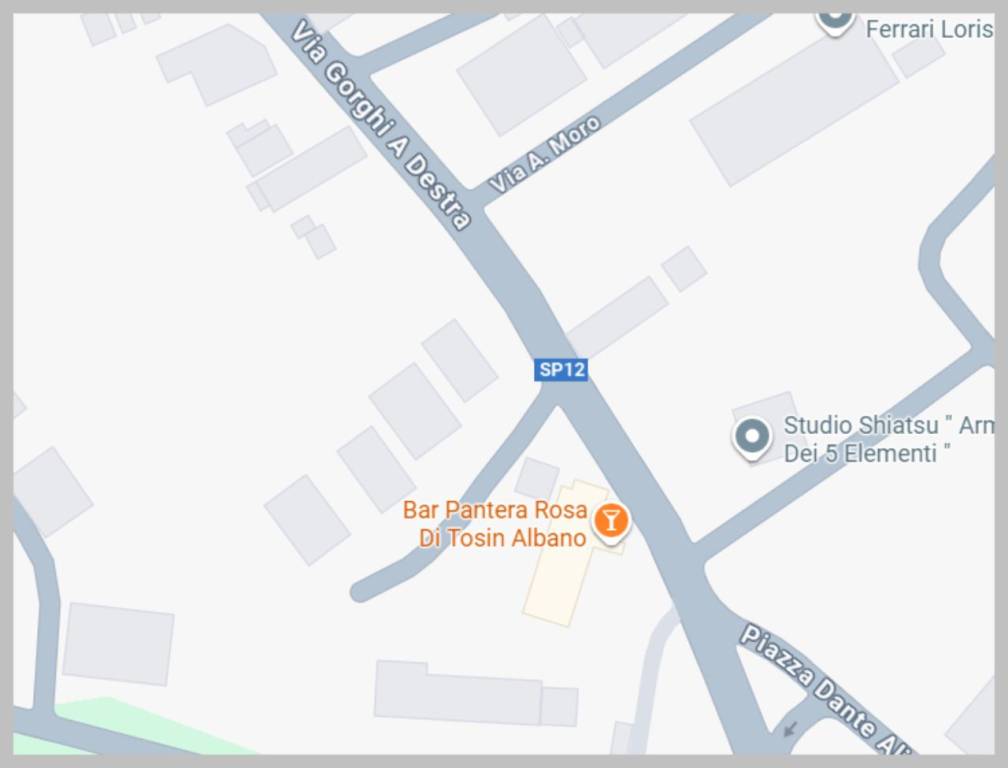Click the light gray path south of the bar
Viewport: 1008px width, 768px height.
coord(649,681)
